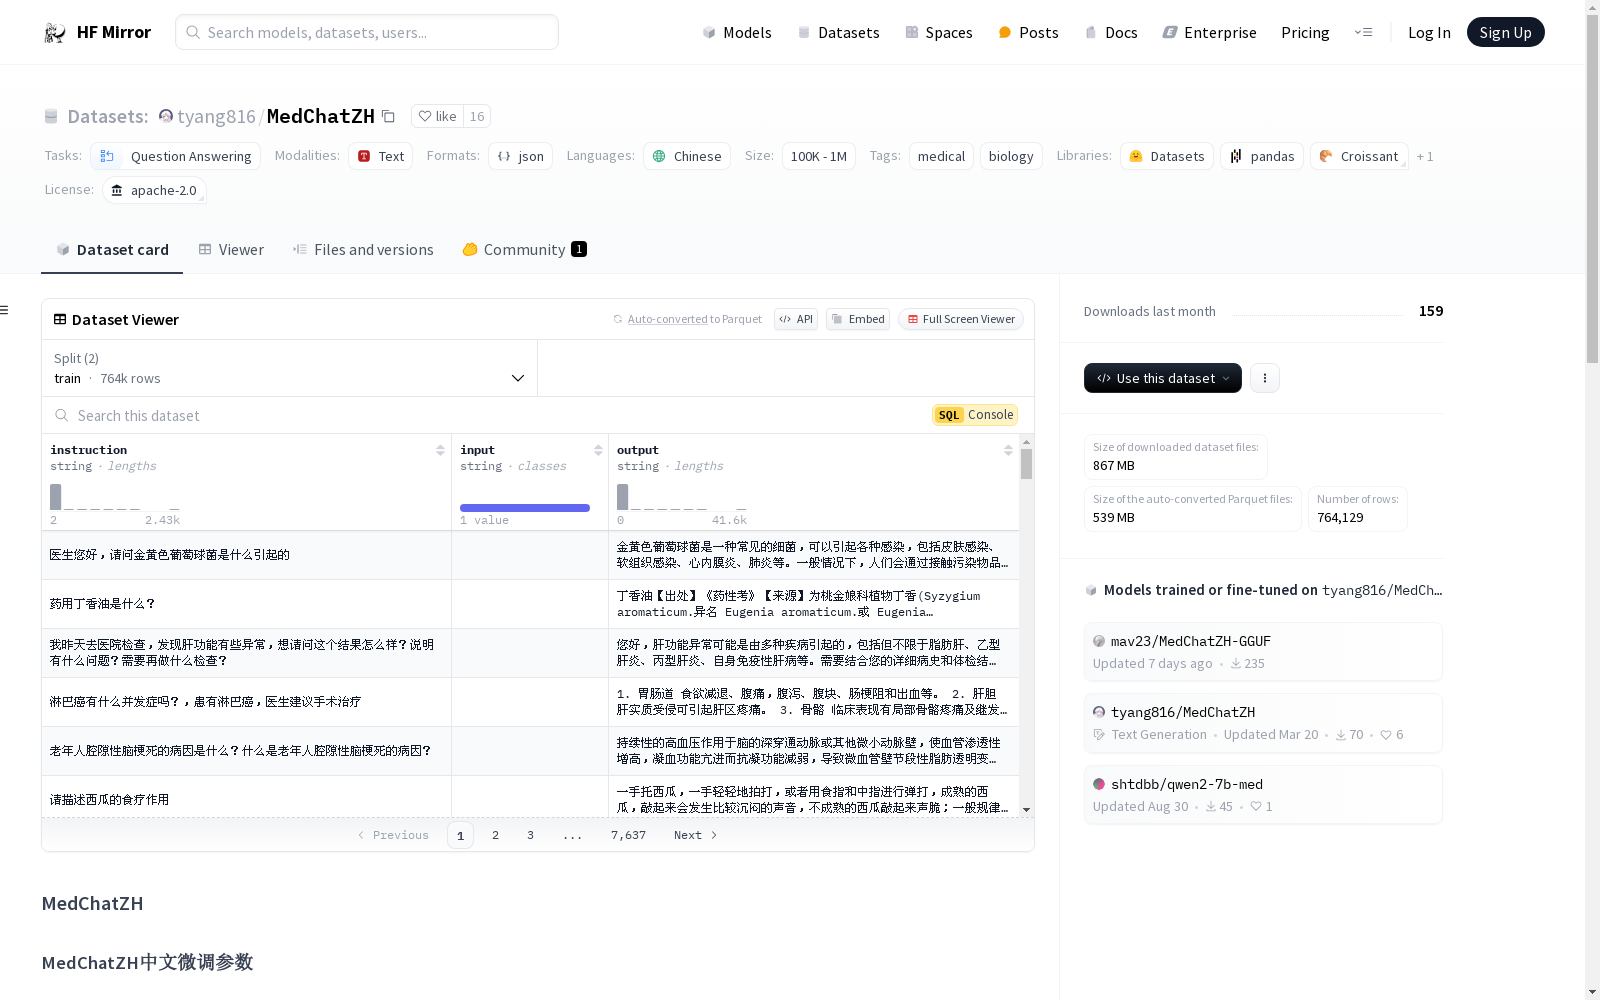The image size is (1600, 1000).
Task: Go to Datasets in top navigation
Action: pos(838,33)
